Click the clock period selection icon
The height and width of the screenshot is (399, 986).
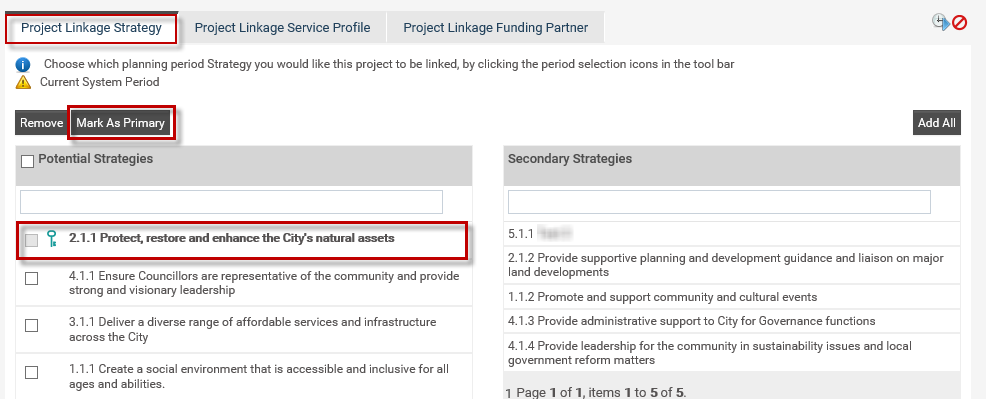click(x=941, y=23)
